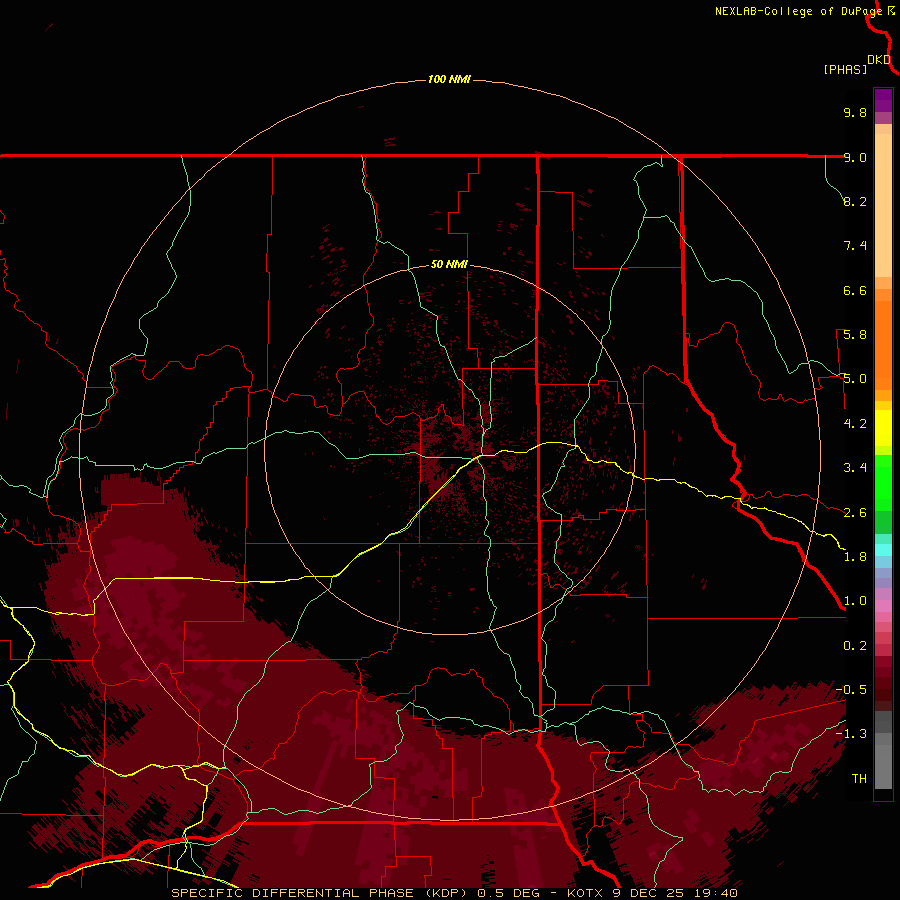Click the 9.0 value on the scale
900x900 pixels.
[x=855, y=157]
